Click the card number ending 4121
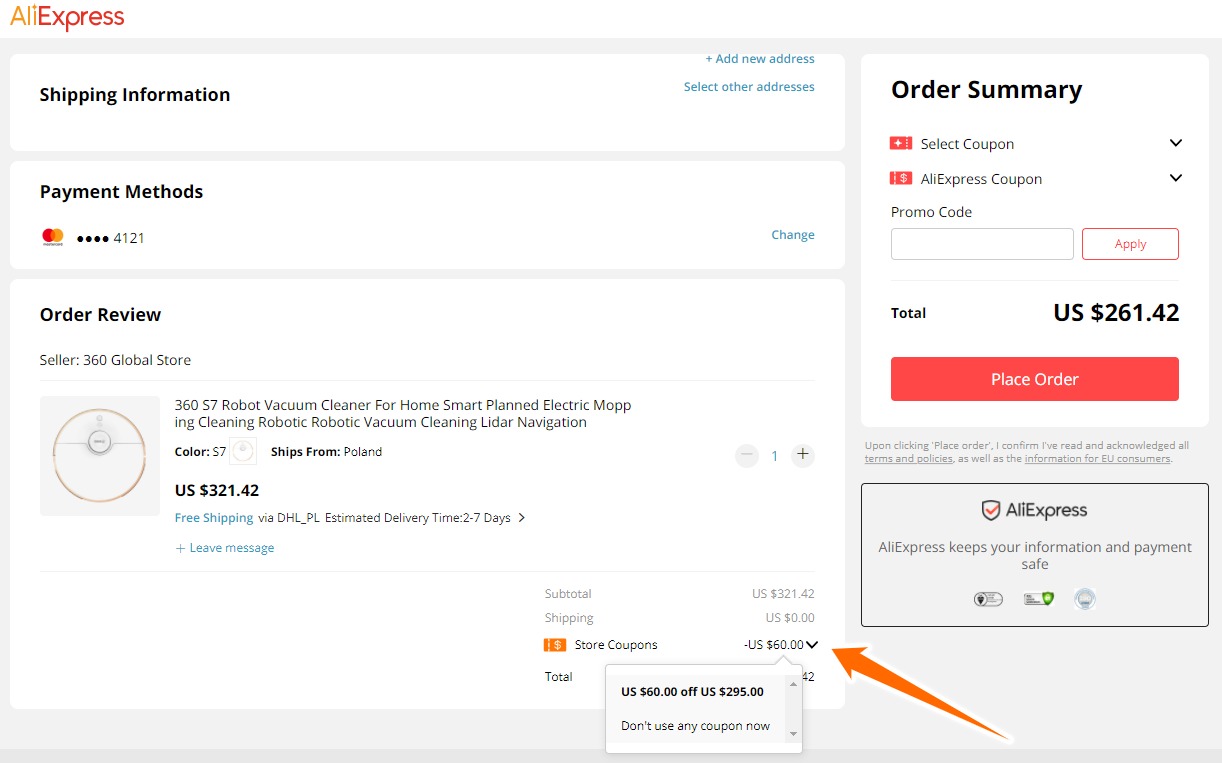The image size is (1222, 763). pos(111,238)
